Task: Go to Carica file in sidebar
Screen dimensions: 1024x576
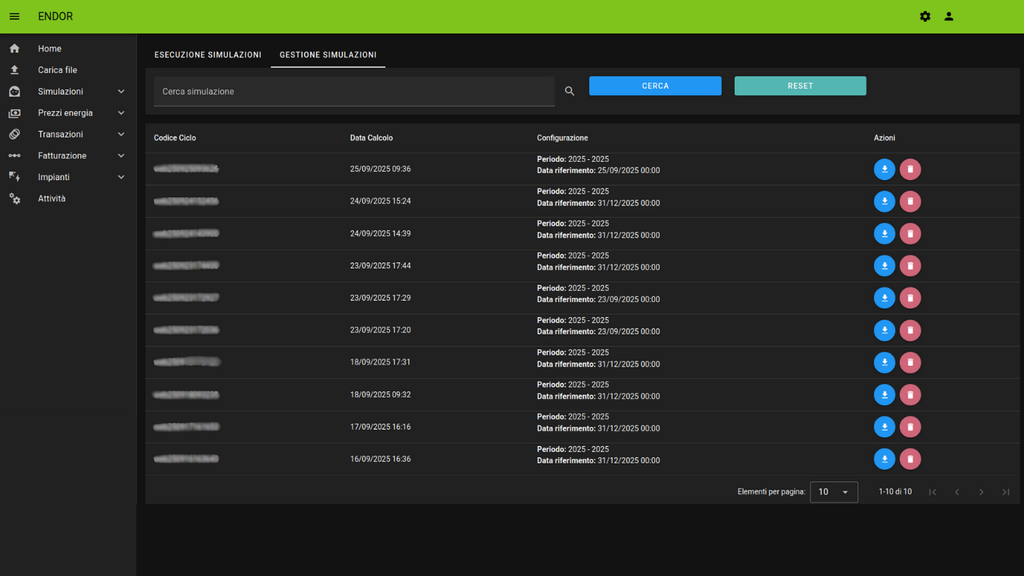Action: click(x=57, y=70)
